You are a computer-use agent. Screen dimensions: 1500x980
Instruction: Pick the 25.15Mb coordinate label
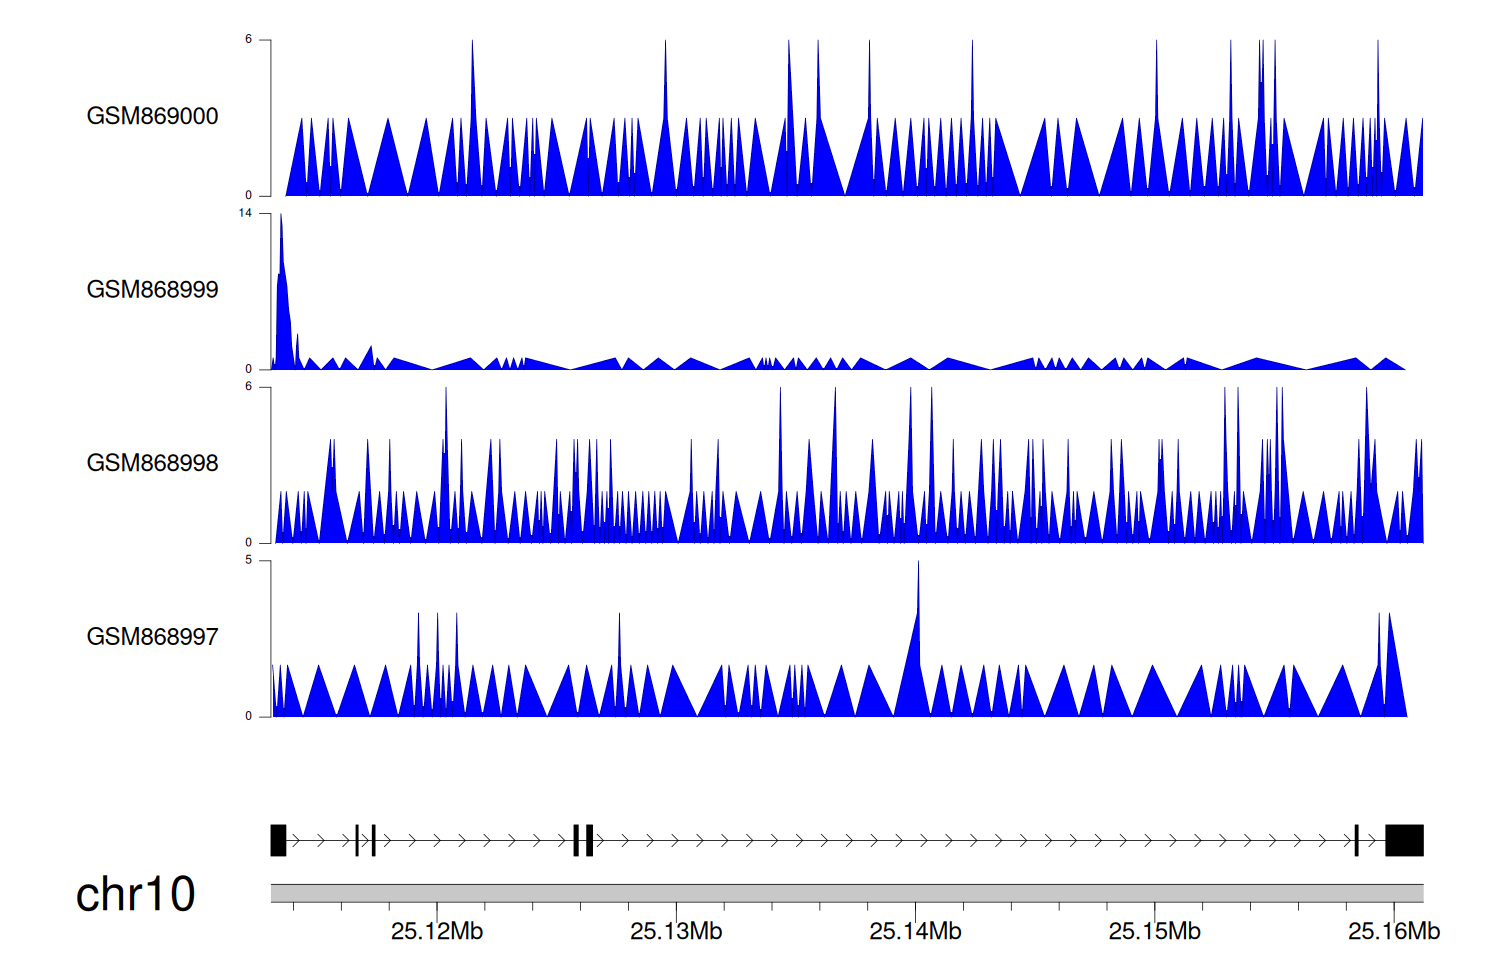[1154, 931]
